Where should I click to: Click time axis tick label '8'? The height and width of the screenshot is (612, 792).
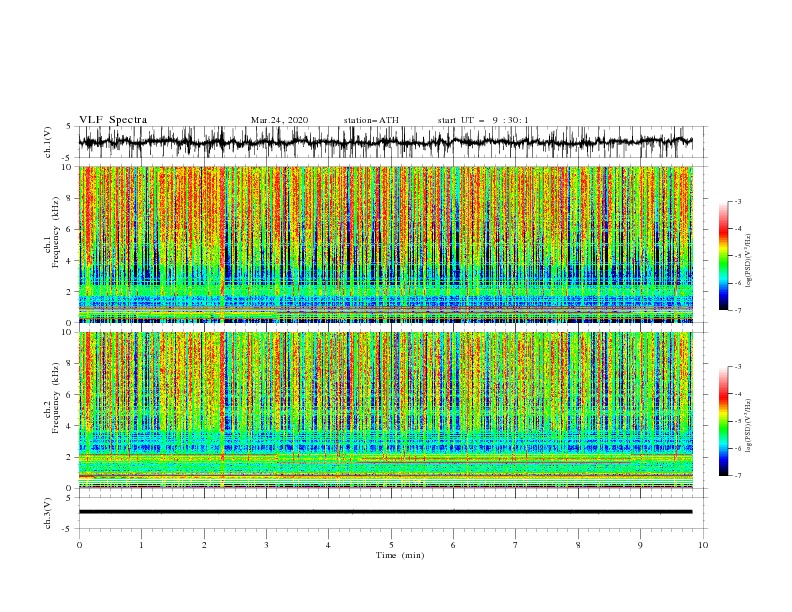pos(578,545)
